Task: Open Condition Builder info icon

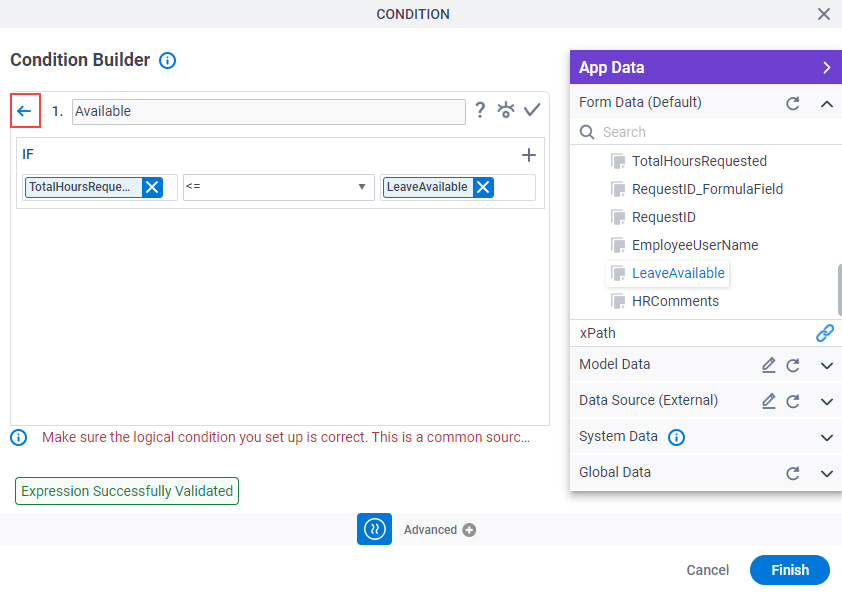Action: [x=168, y=61]
